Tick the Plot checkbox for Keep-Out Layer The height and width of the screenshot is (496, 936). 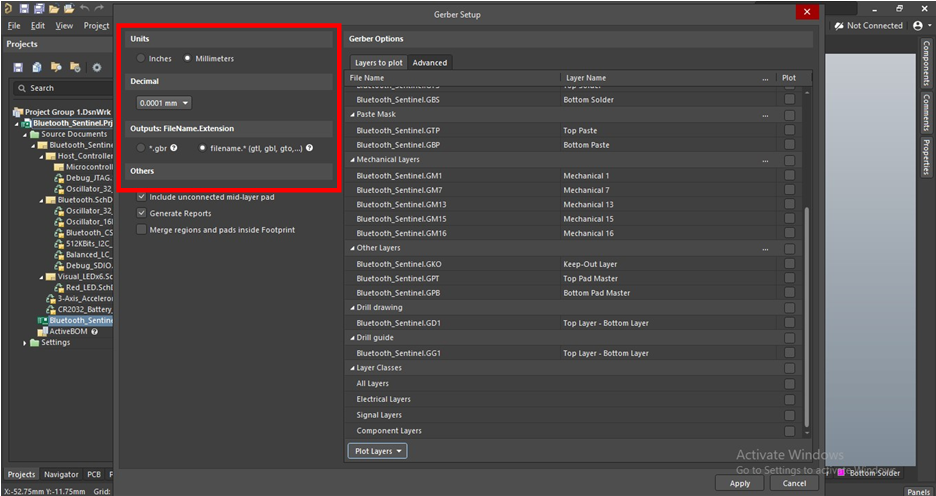(790, 264)
